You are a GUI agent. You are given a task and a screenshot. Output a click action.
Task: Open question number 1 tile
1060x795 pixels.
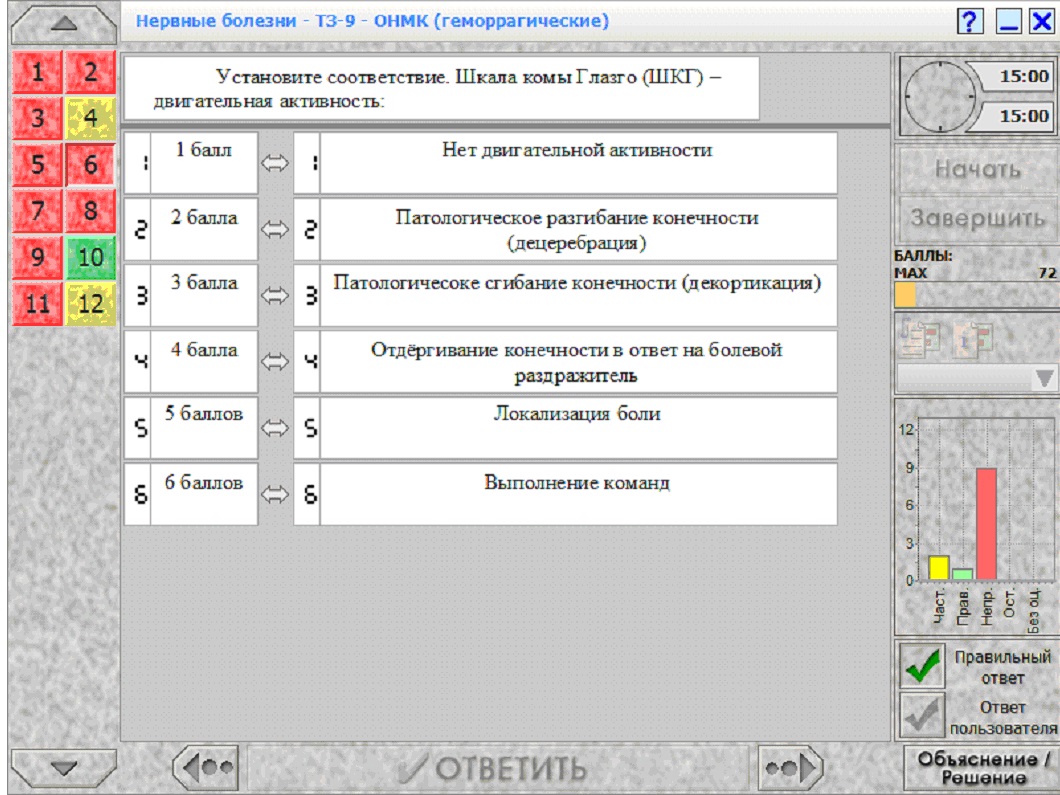37,72
